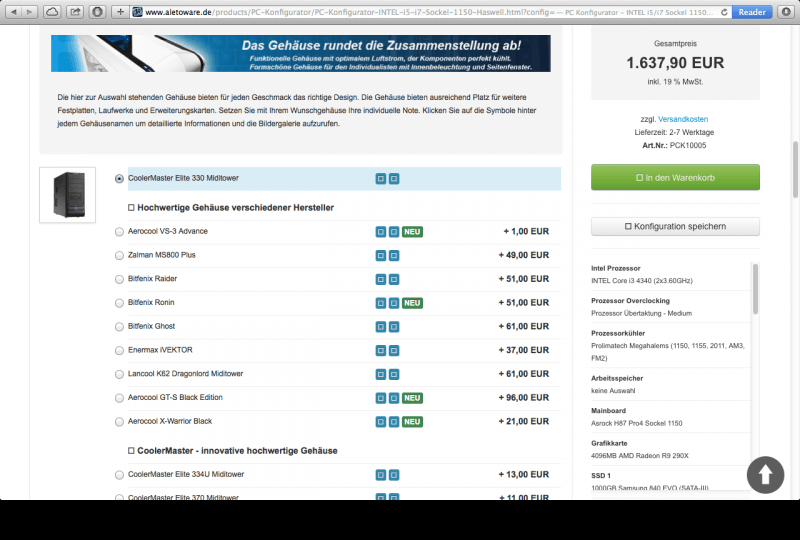Open the first blue icon in the Zalman MS800 Plus row
800x540 pixels.
(381, 255)
